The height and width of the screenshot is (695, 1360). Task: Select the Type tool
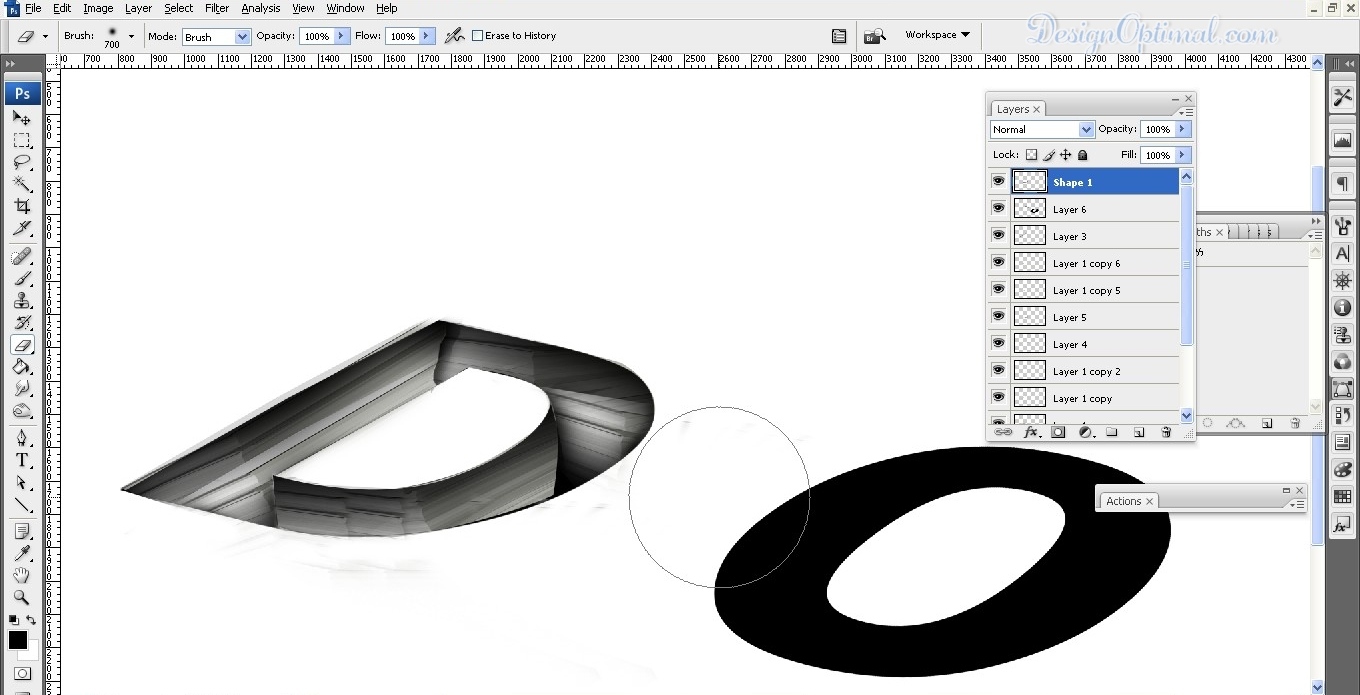click(22, 460)
